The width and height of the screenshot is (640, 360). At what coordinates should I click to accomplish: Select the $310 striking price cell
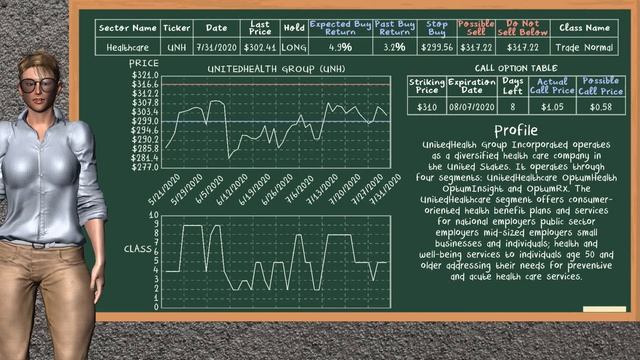click(x=427, y=107)
